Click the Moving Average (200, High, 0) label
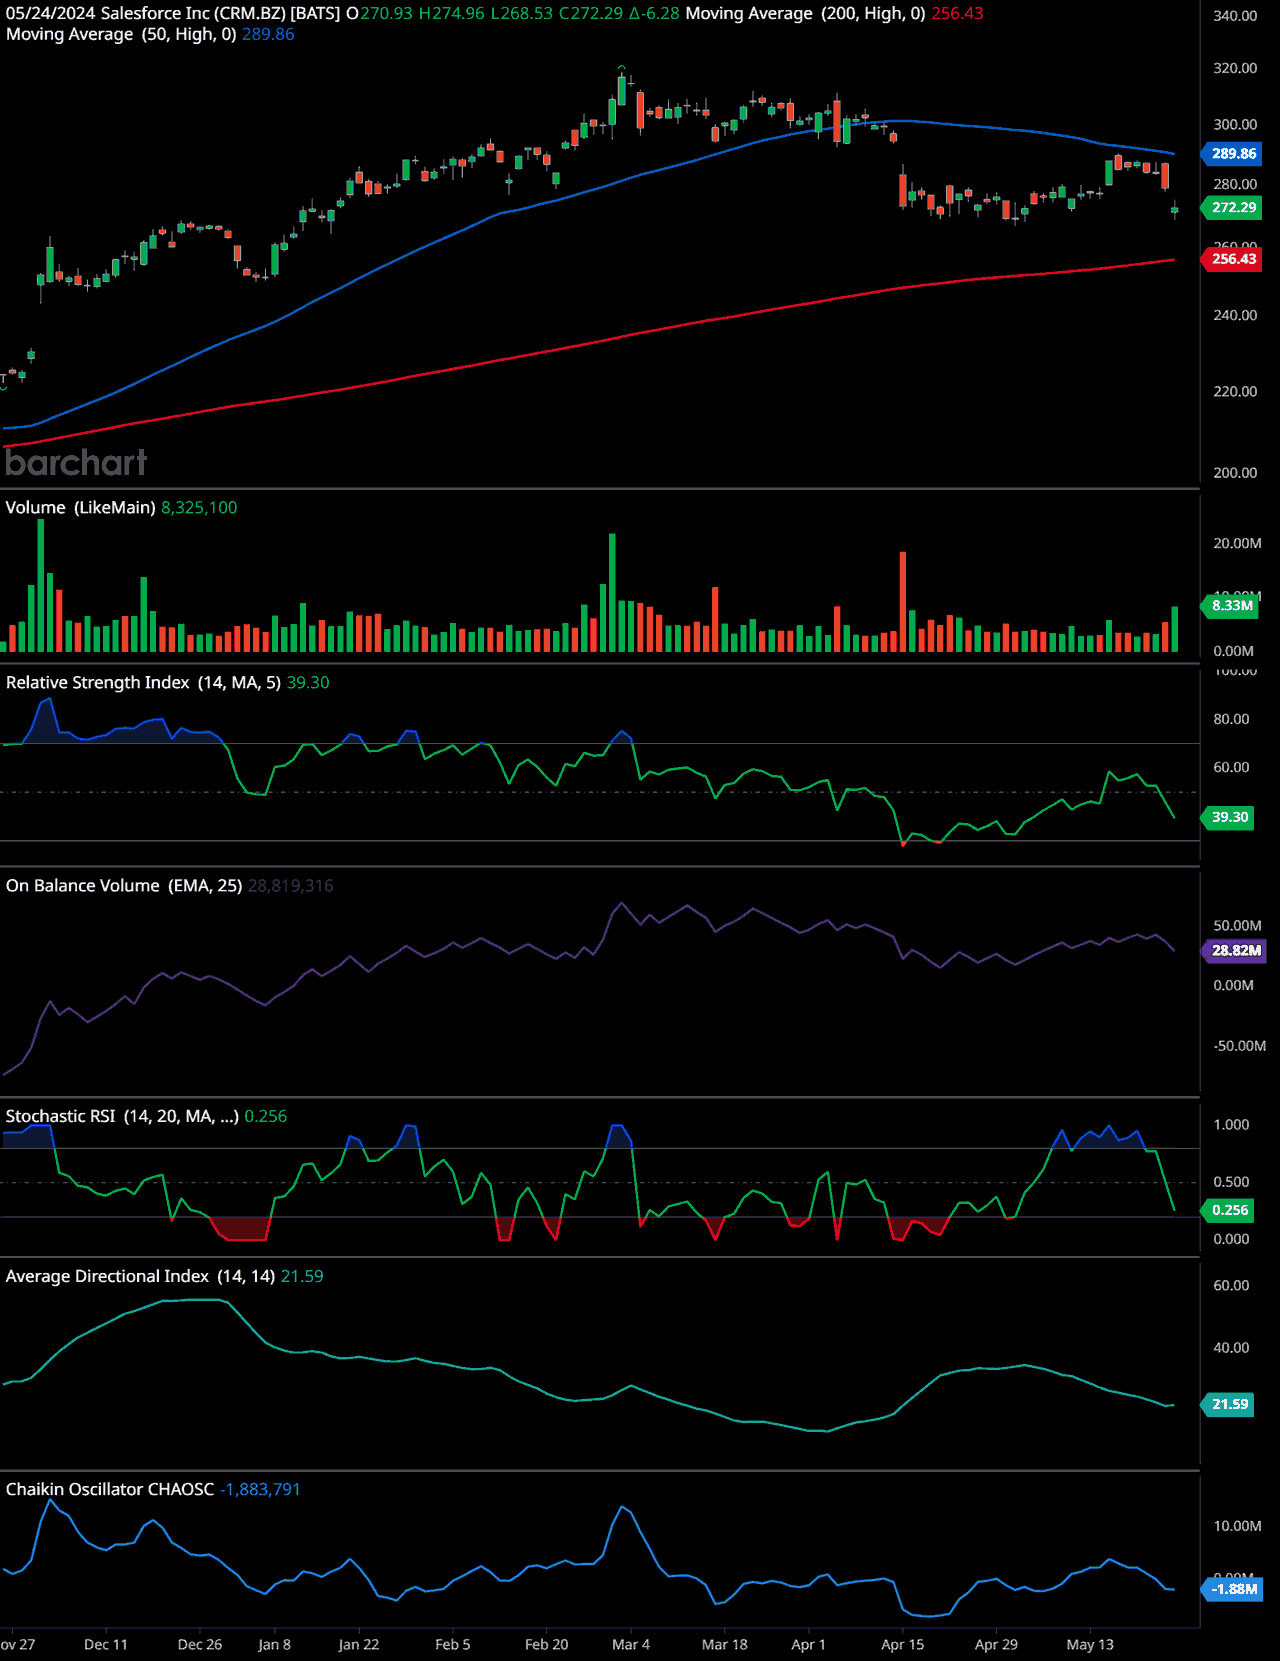Screen dimensions: 1280x1661 point(805,14)
